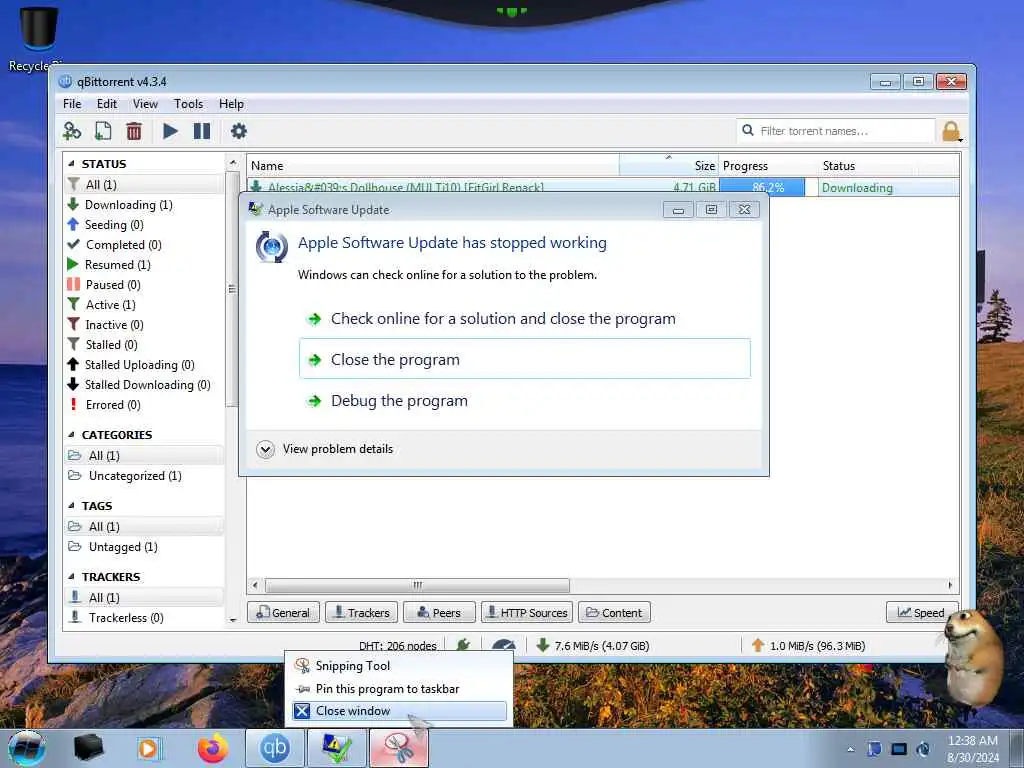Switch to the HTTP Sources tab
The height and width of the screenshot is (768, 1024).
(527, 613)
